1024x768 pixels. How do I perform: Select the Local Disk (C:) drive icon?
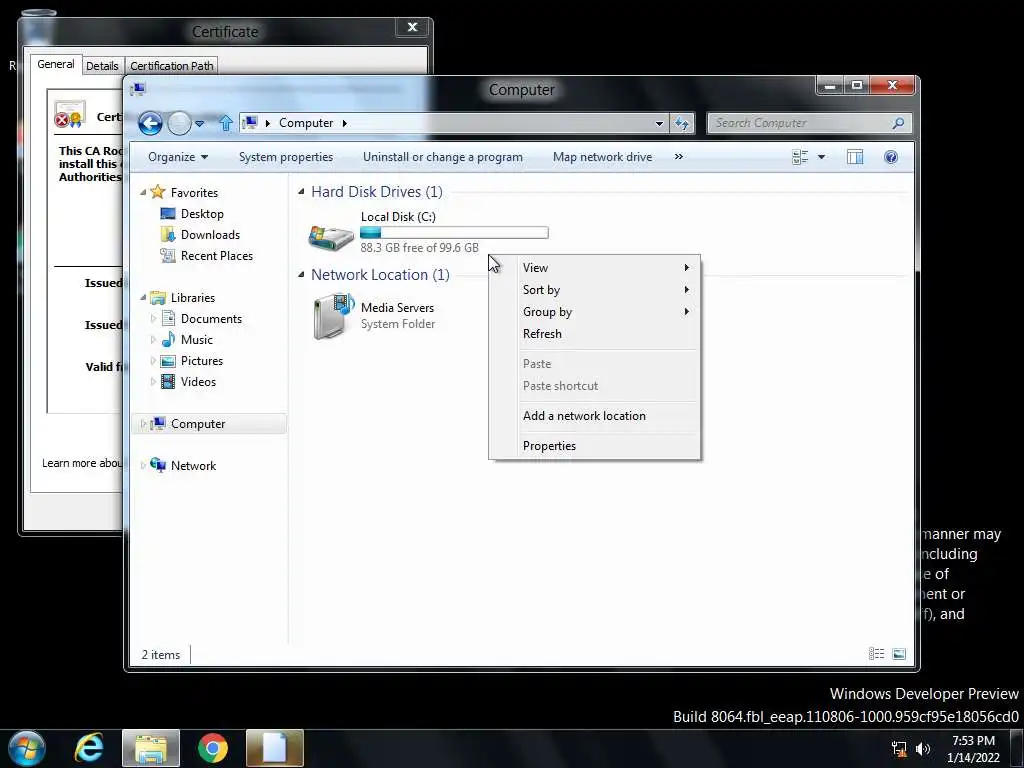click(331, 236)
